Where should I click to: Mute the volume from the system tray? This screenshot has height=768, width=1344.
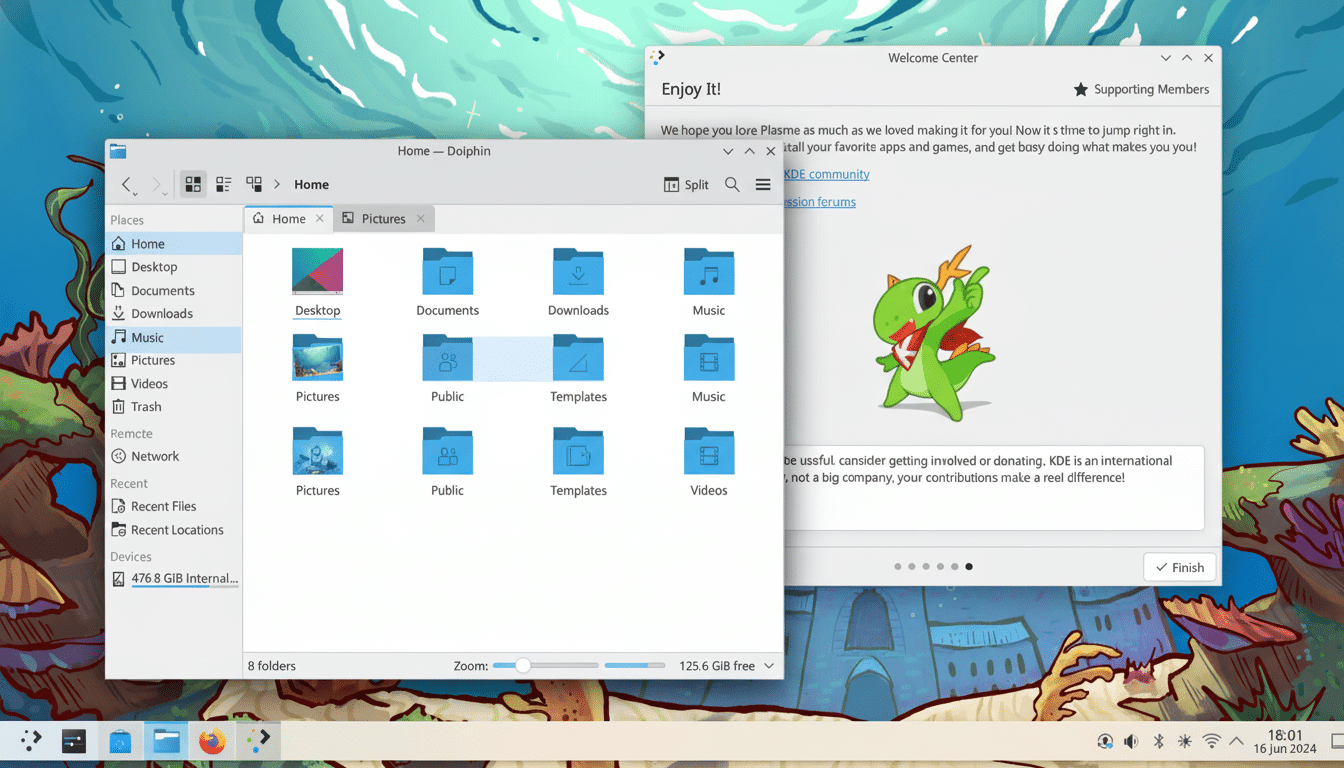point(1131,741)
